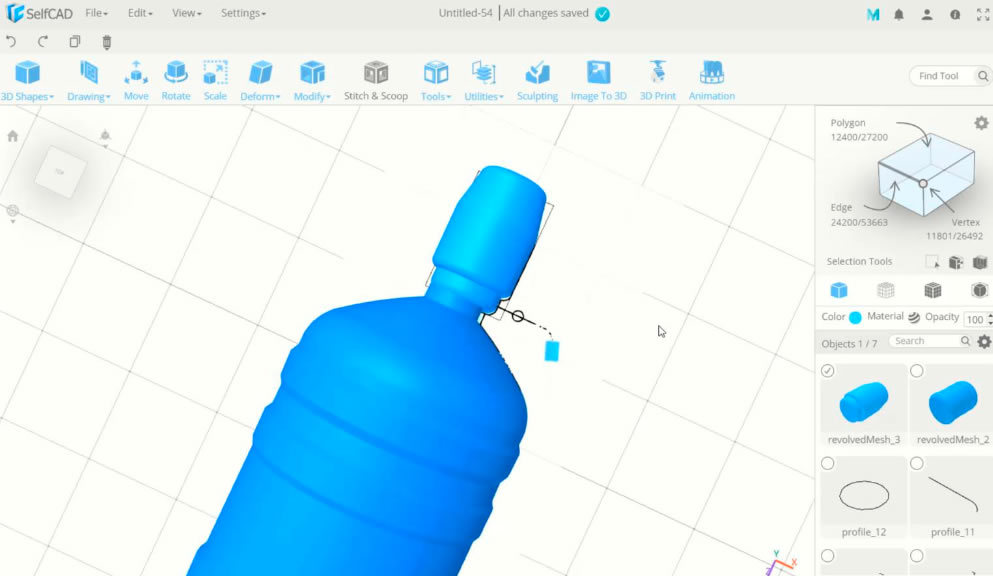Open Stitch & Scoop tool
The width and height of the screenshot is (993, 576).
point(376,80)
